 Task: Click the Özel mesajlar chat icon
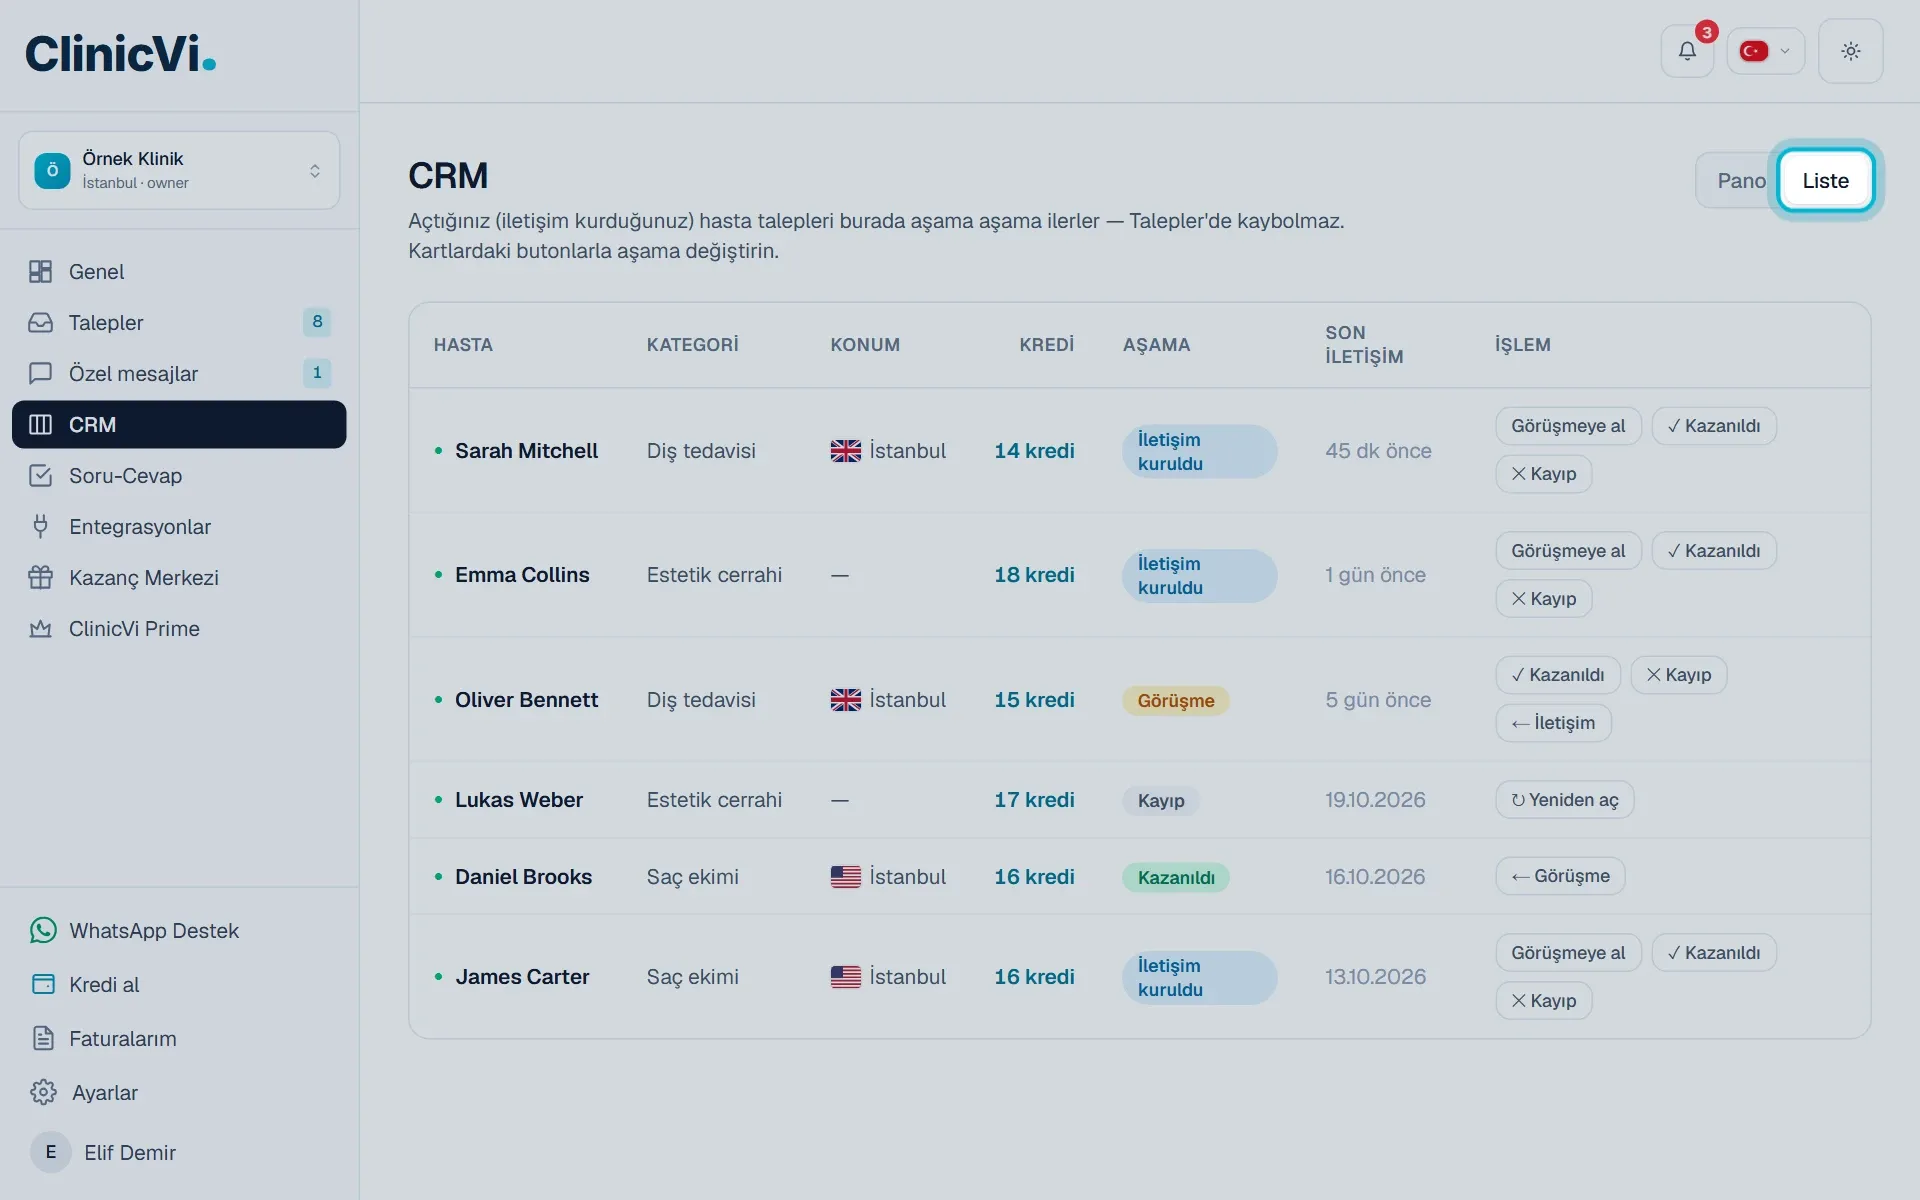pos(40,373)
